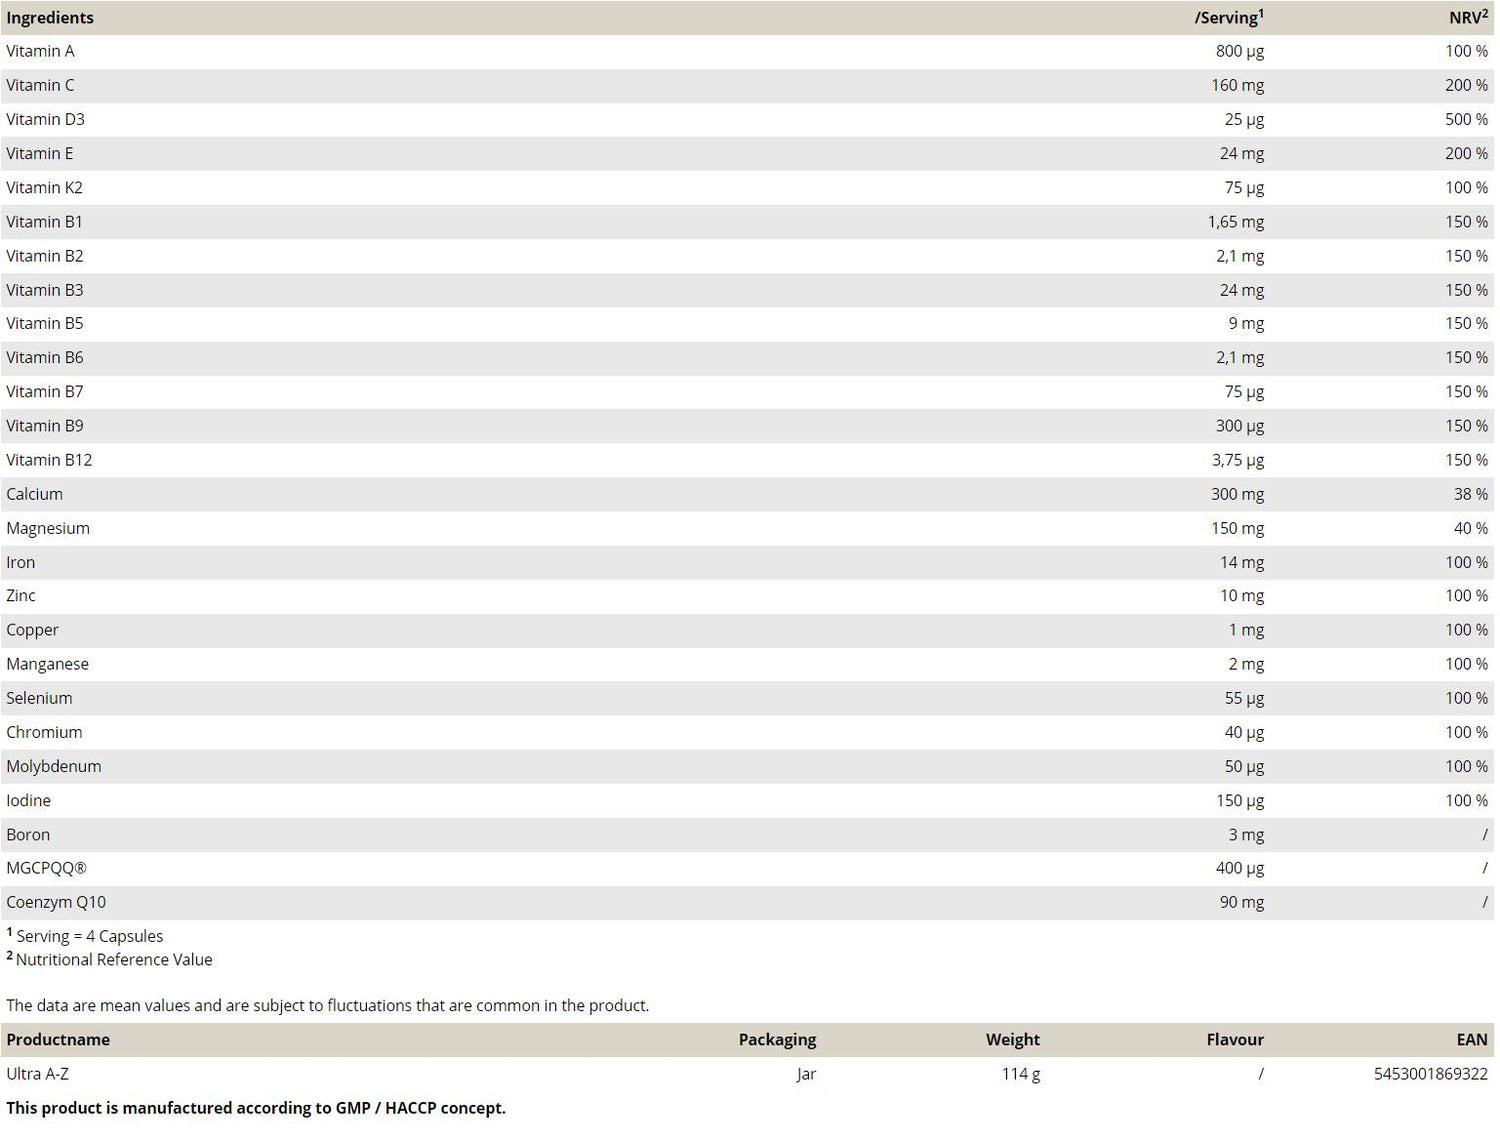Click the Vitamin B12 serving amount 3,75 µg
Viewport: 1500px width, 1141px height.
click(x=1237, y=460)
